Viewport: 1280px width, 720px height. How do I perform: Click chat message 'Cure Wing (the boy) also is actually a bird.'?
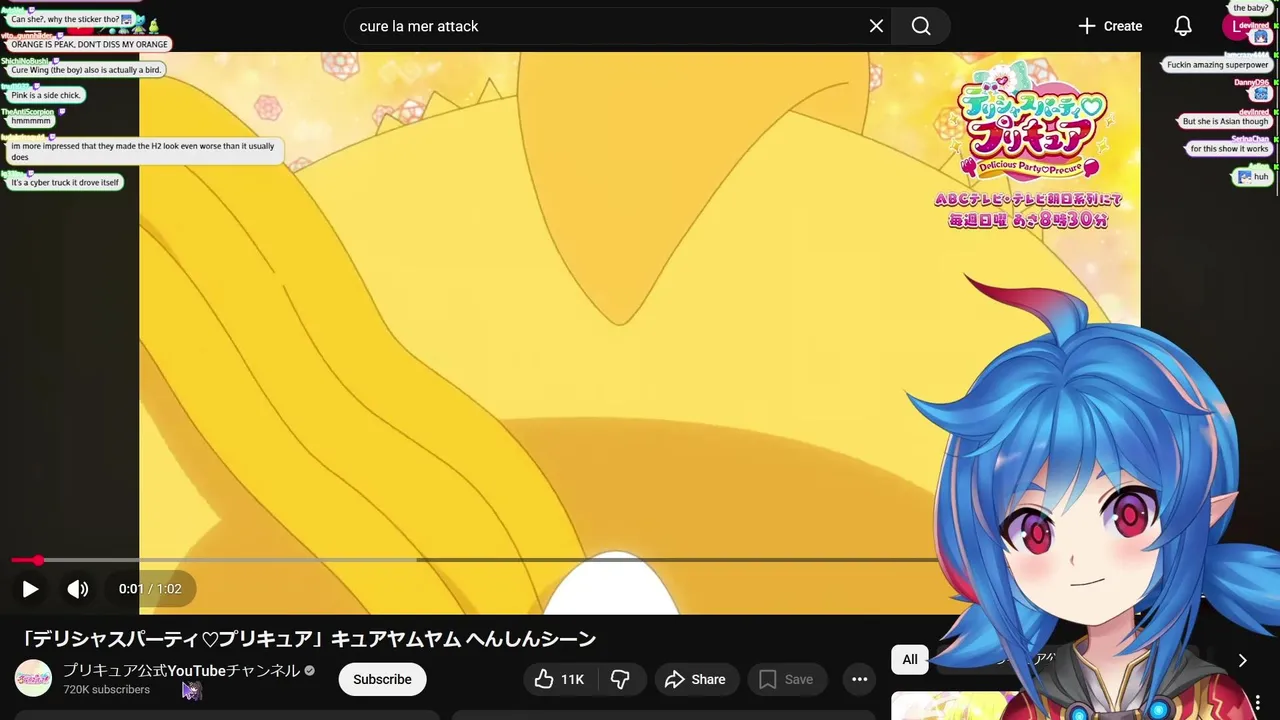click(x=86, y=70)
